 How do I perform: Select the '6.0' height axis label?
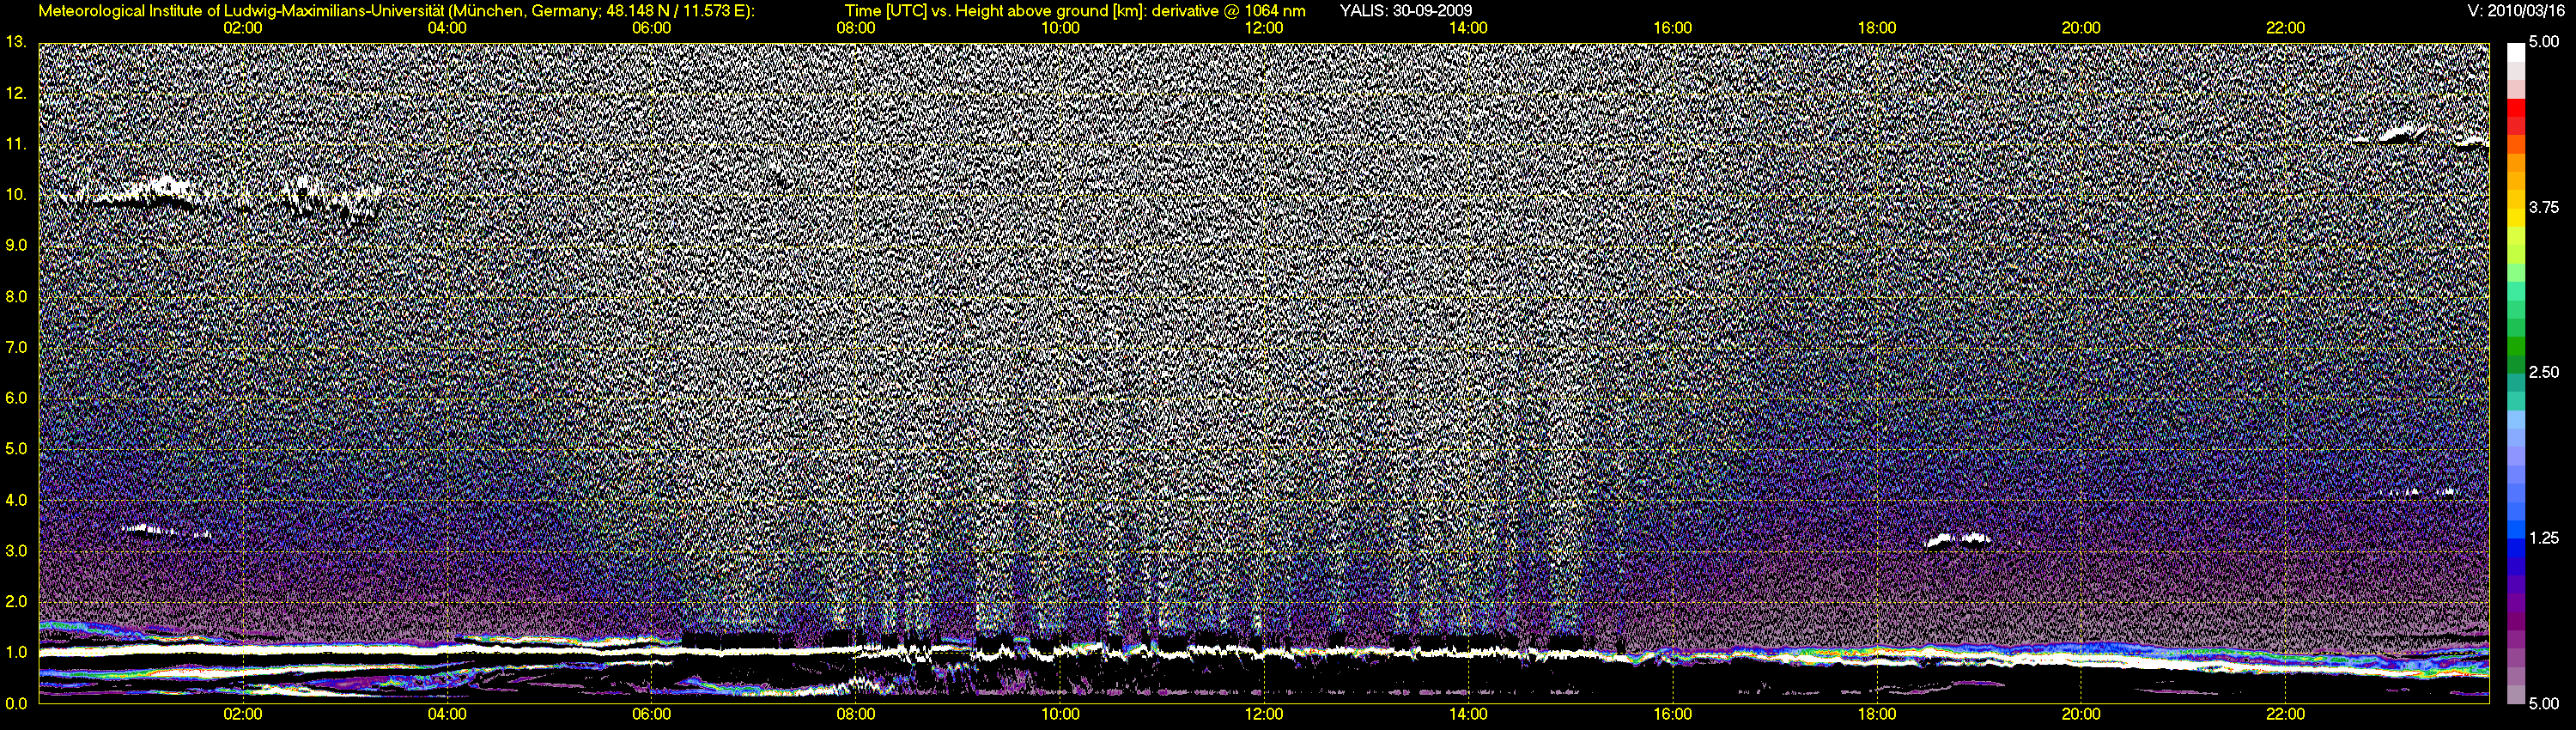[16, 398]
